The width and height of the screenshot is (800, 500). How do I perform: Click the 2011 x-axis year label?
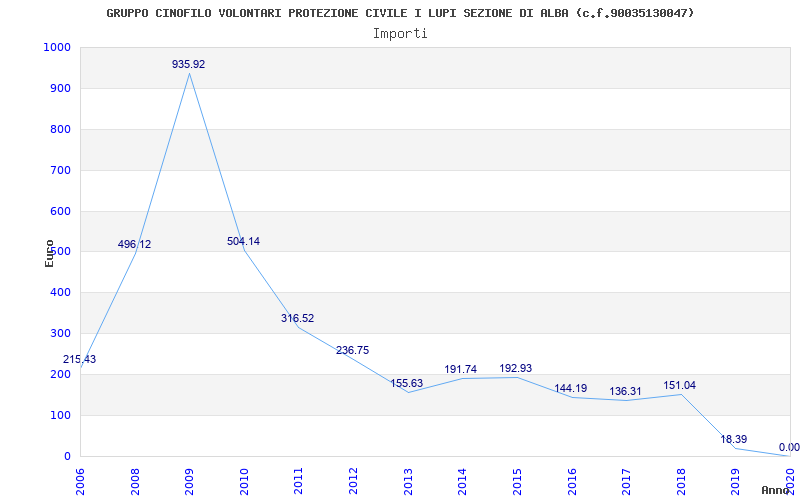click(x=298, y=481)
